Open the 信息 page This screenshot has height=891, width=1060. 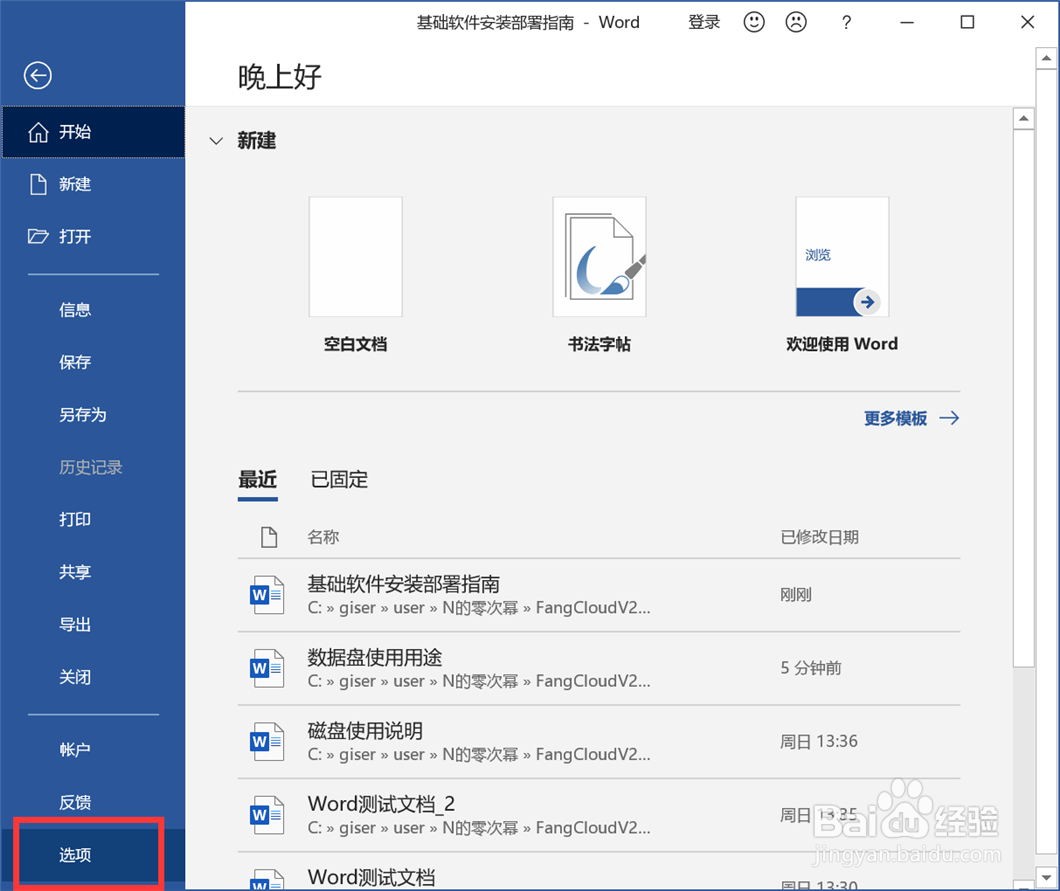coord(93,310)
